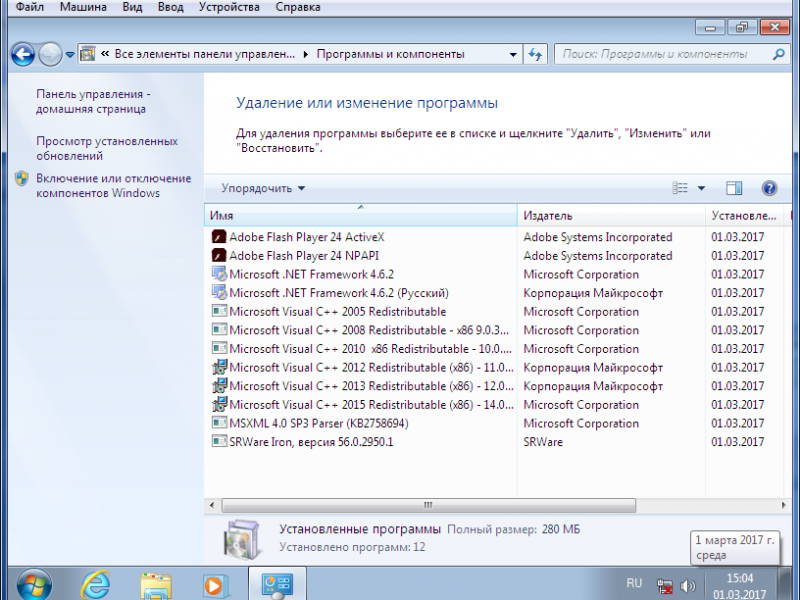
Task: Click the installed programs CD box icon
Action: coord(241,539)
